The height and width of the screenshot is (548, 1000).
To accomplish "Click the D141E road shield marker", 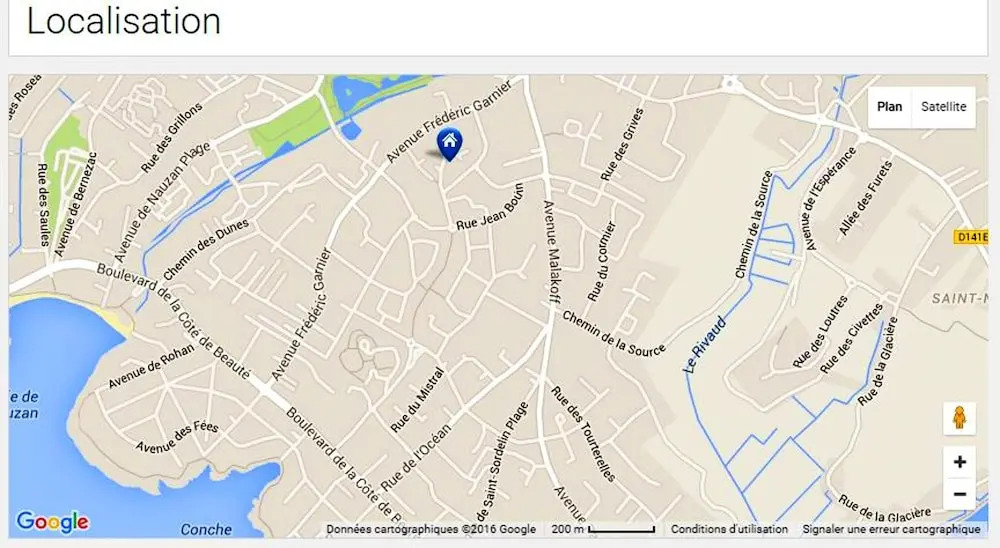I will (971, 237).
